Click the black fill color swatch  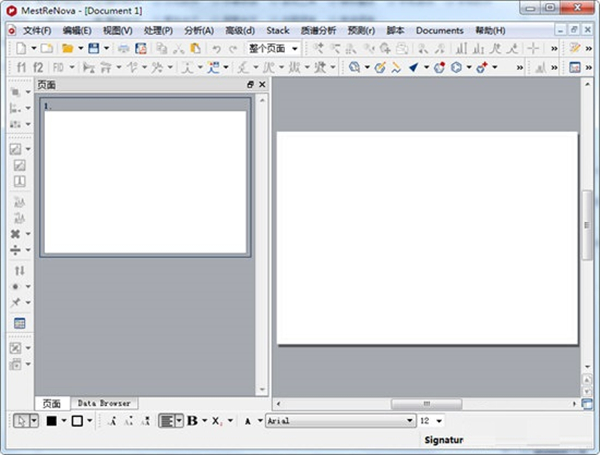pos(51,421)
